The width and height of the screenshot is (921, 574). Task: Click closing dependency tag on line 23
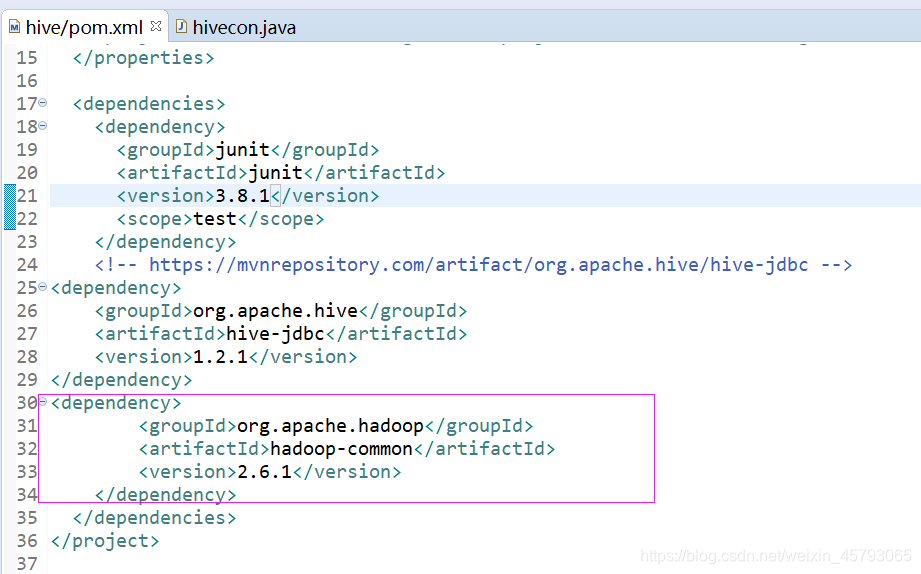(x=166, y=241)
